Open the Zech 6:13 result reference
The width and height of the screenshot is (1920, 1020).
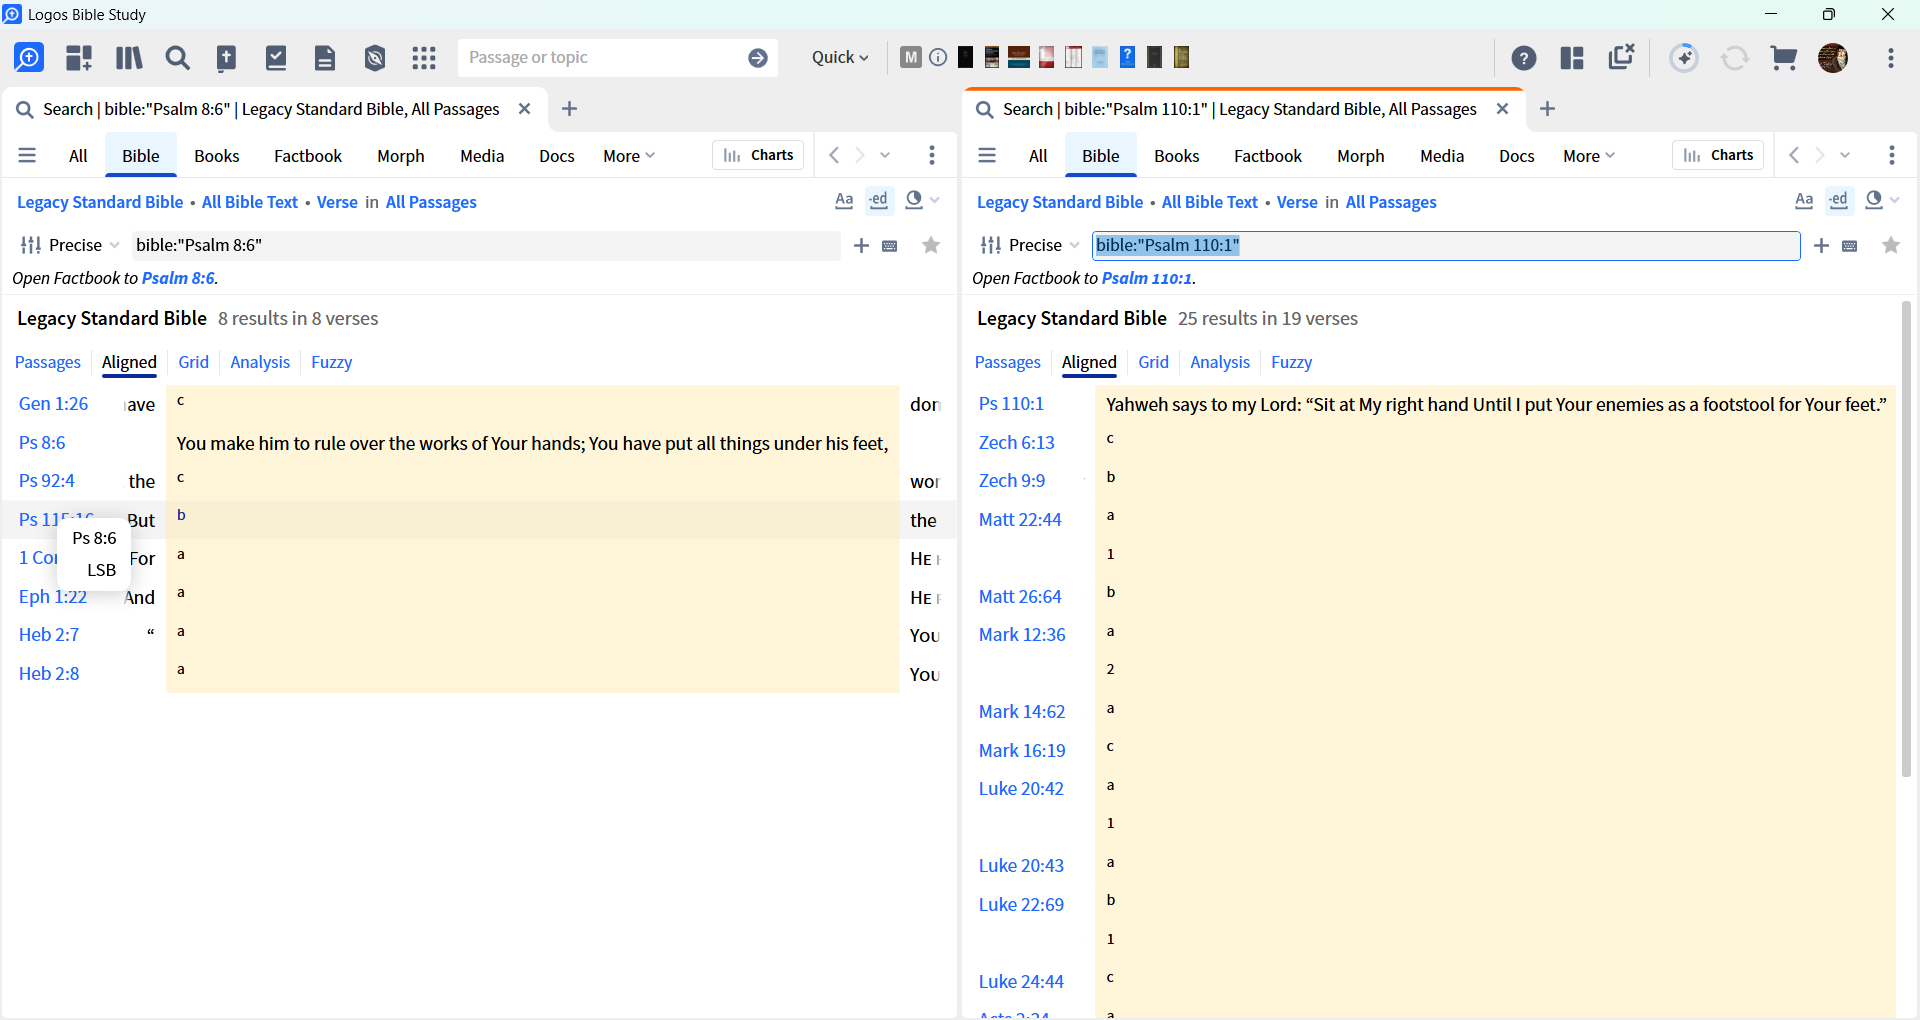pyautogui.click(x=1017, y=443)
